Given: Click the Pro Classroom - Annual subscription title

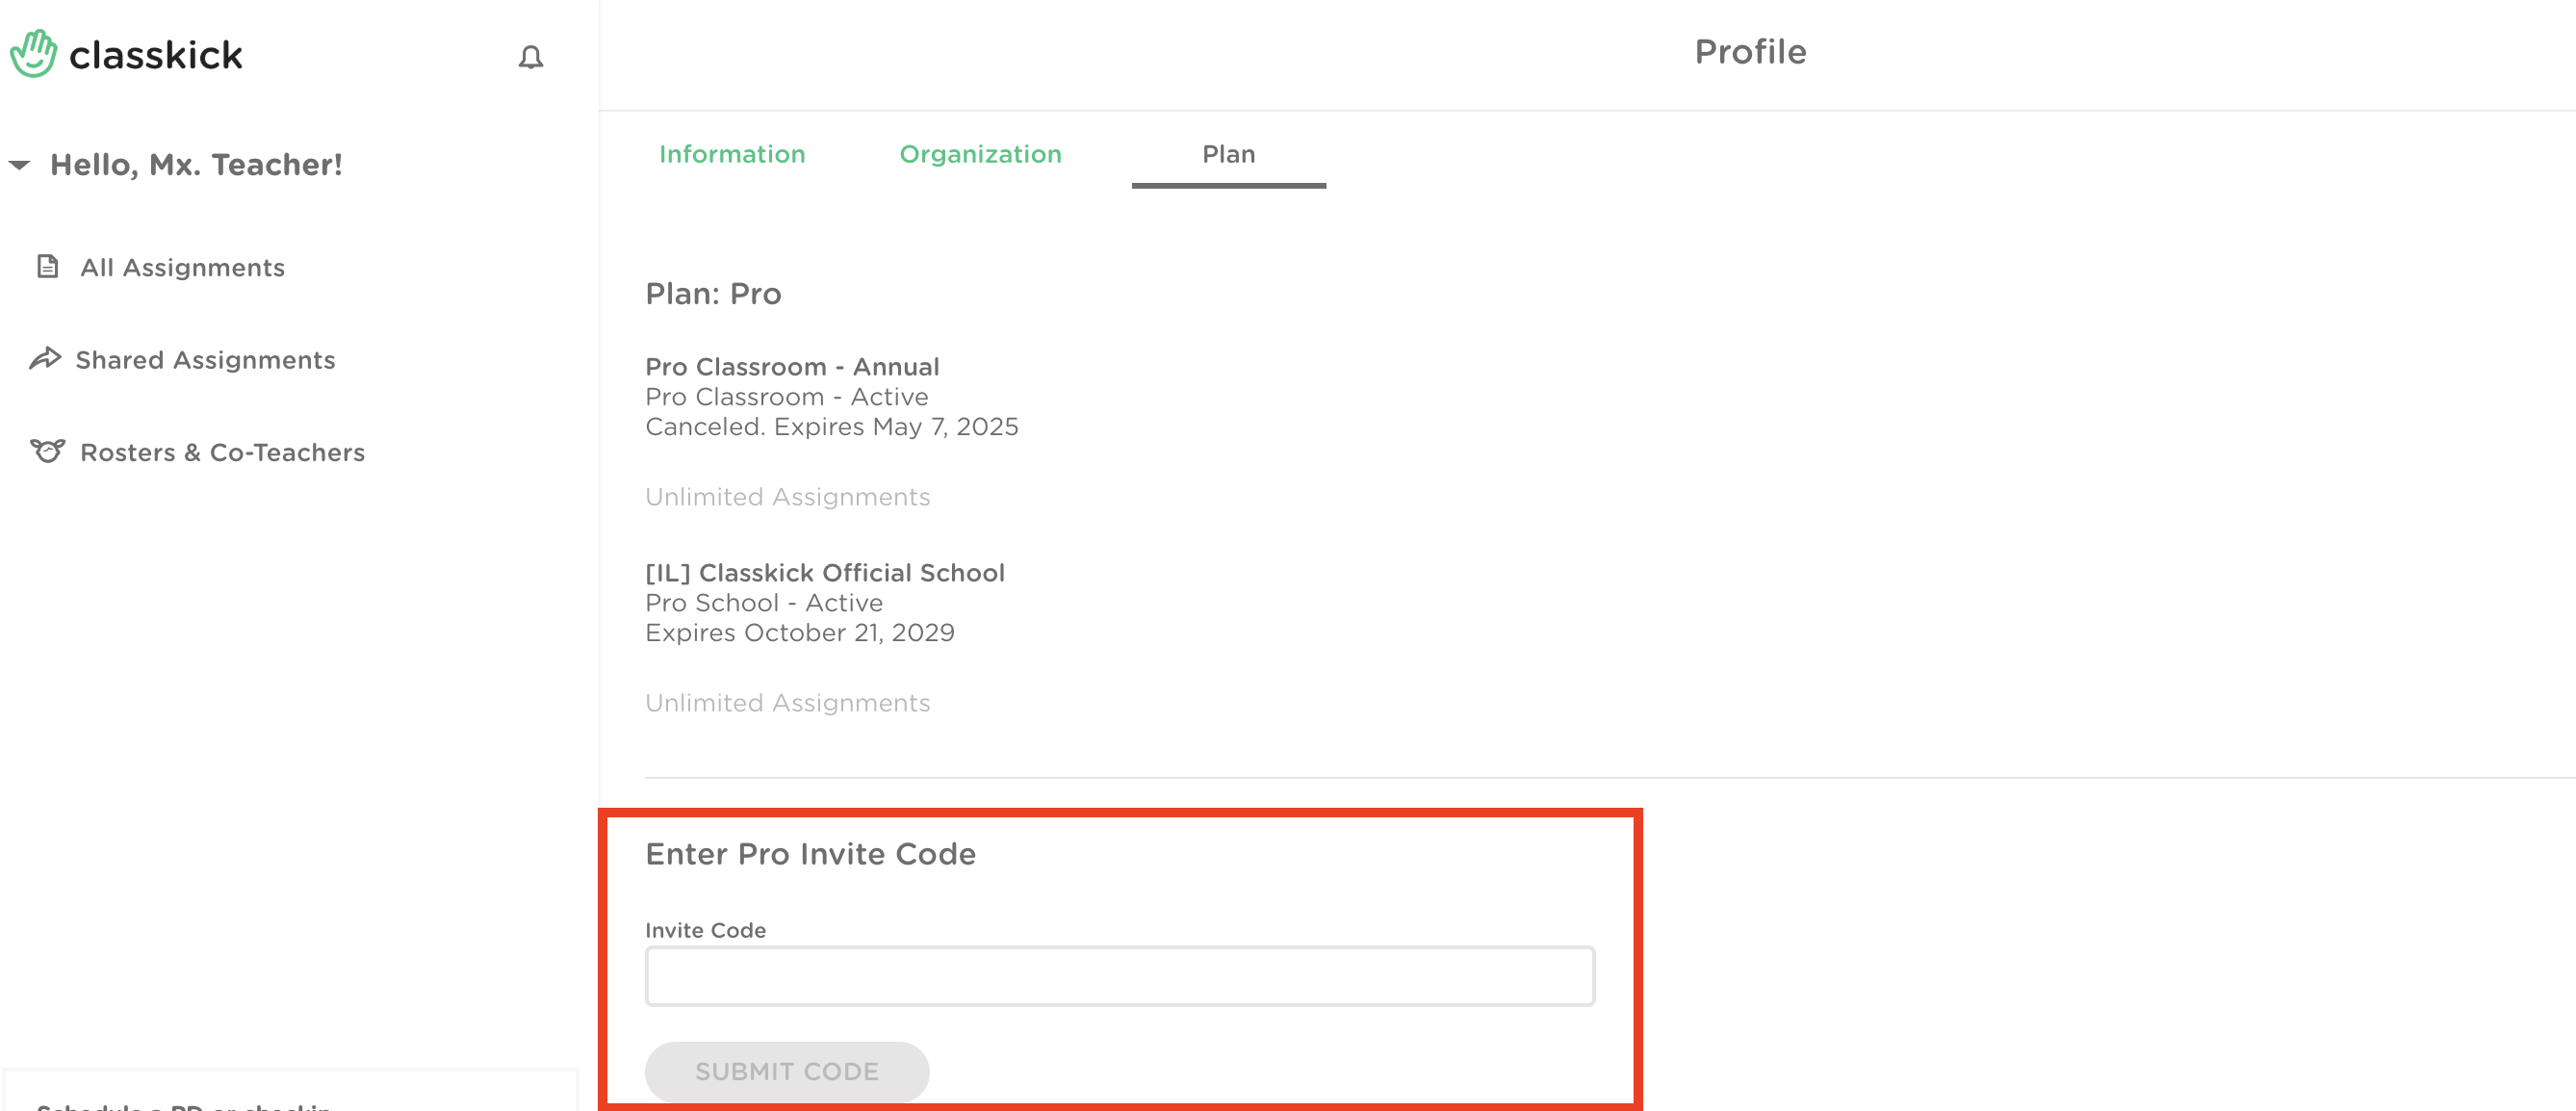Looking at the screenshot, I should (791, 366).
